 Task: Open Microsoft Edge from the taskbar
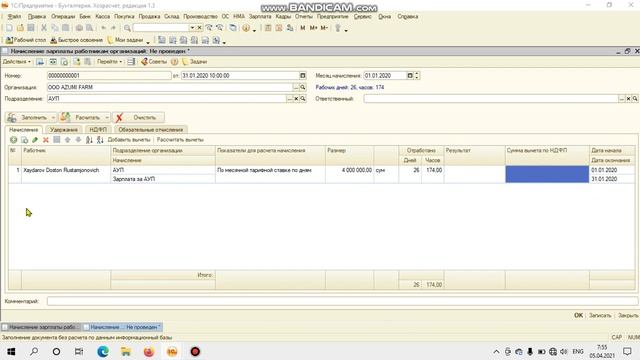click(x=103, y=351)
